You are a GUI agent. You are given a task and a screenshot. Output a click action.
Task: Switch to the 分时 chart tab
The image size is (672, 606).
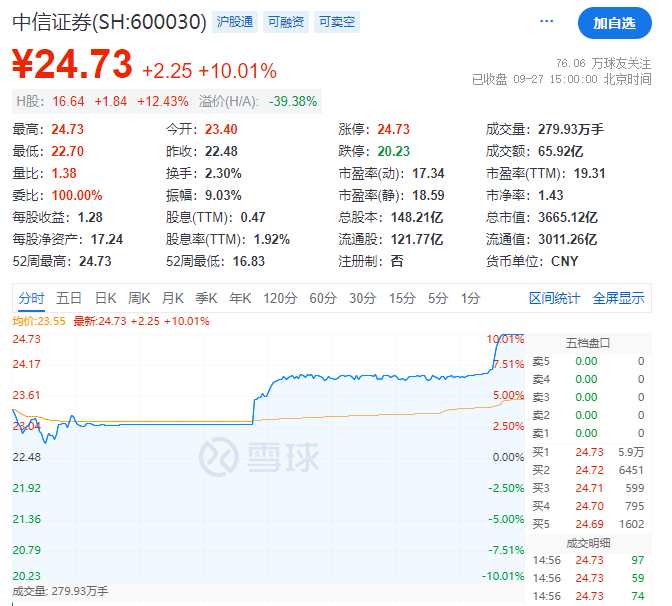31,298
